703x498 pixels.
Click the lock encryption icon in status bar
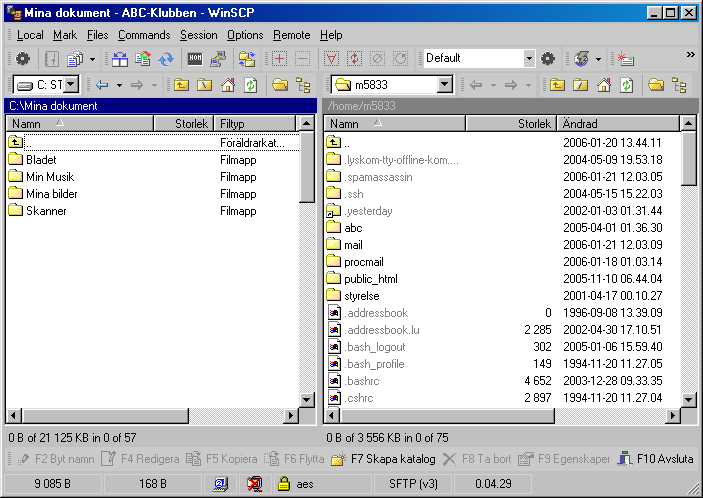[x=284, y=484]
